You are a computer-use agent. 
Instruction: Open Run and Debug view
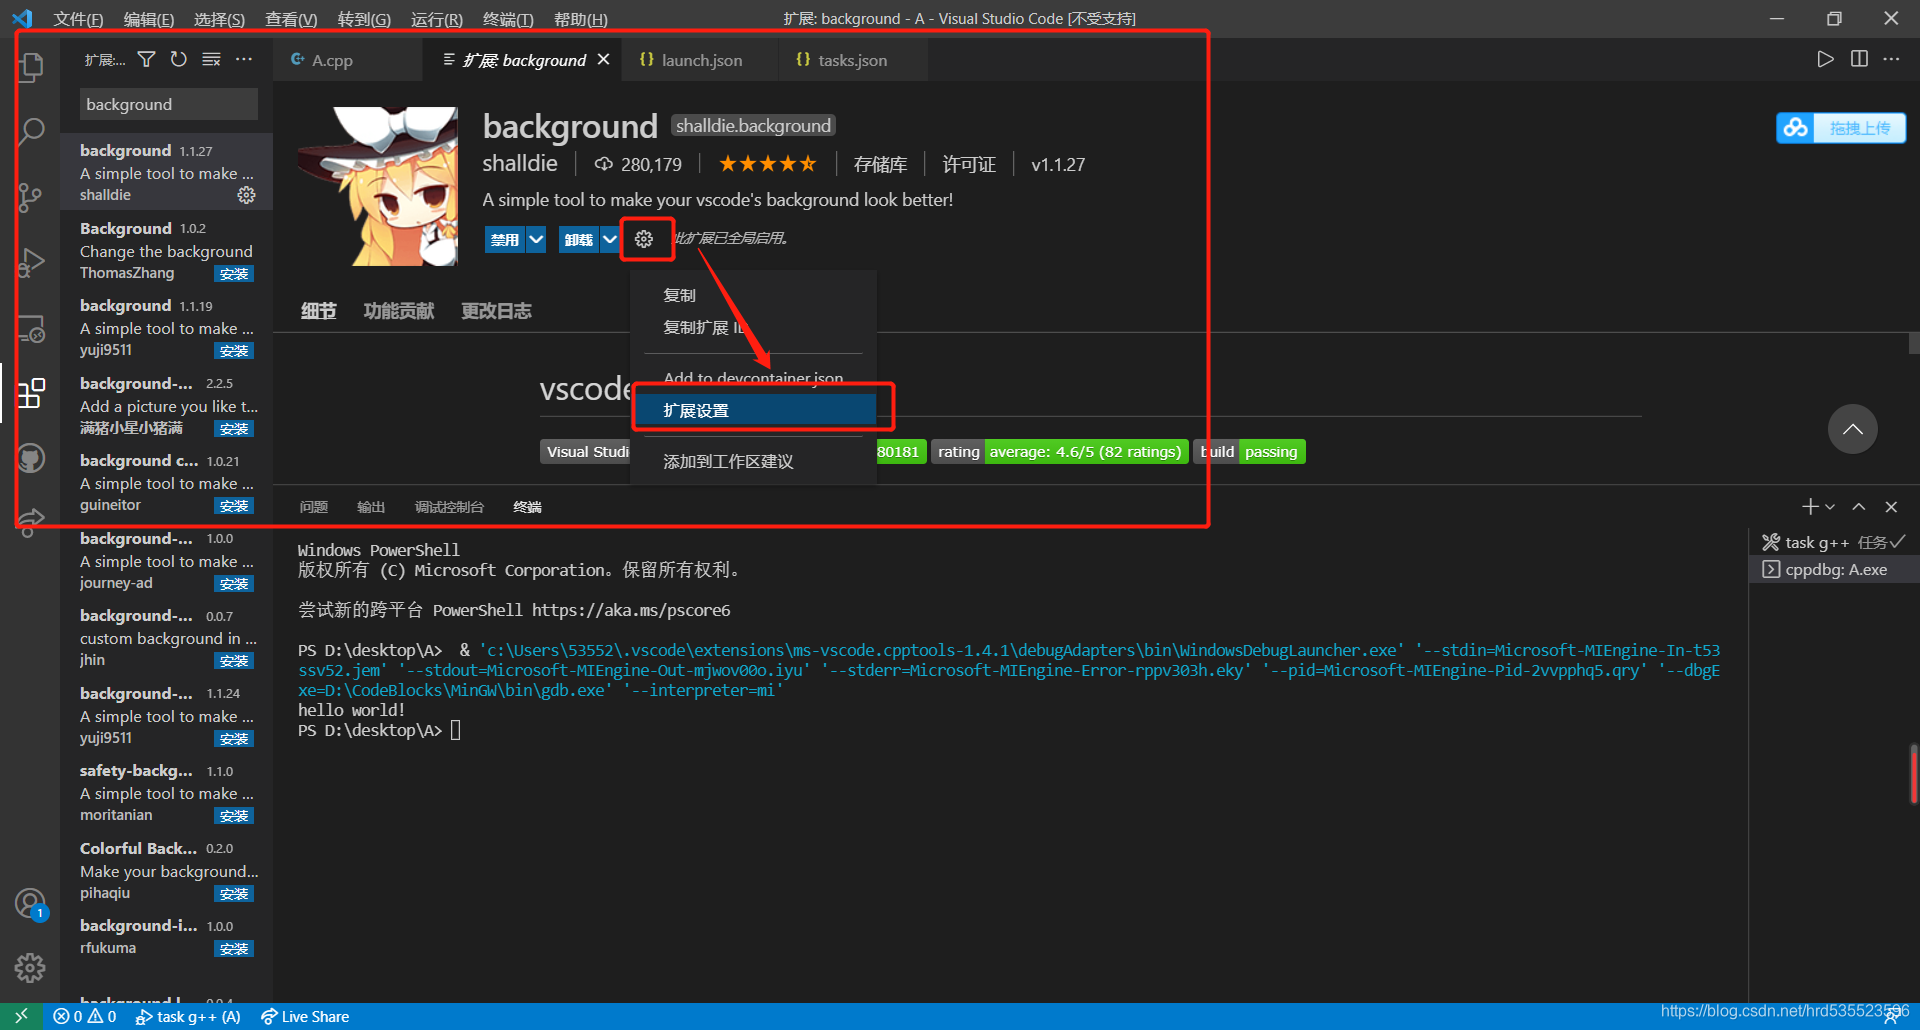point(32,263)
